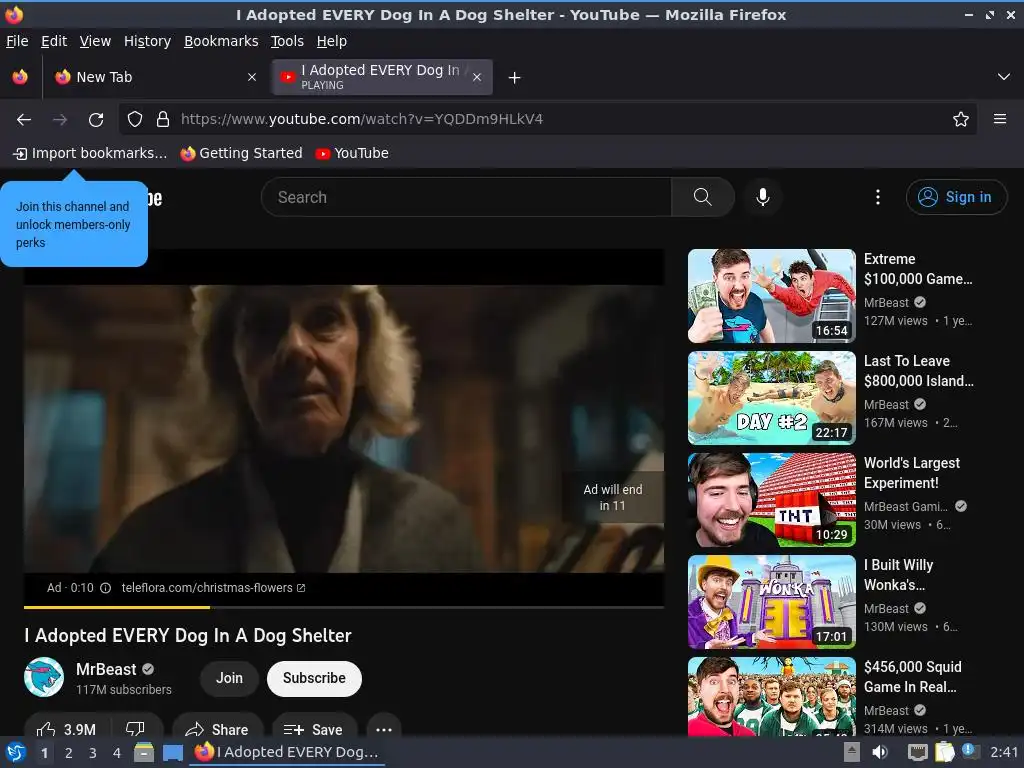The image size is (1024, 768).
Task: Open MrBeast channel name link
Action: pyautogui.click(x=106, y=669)
